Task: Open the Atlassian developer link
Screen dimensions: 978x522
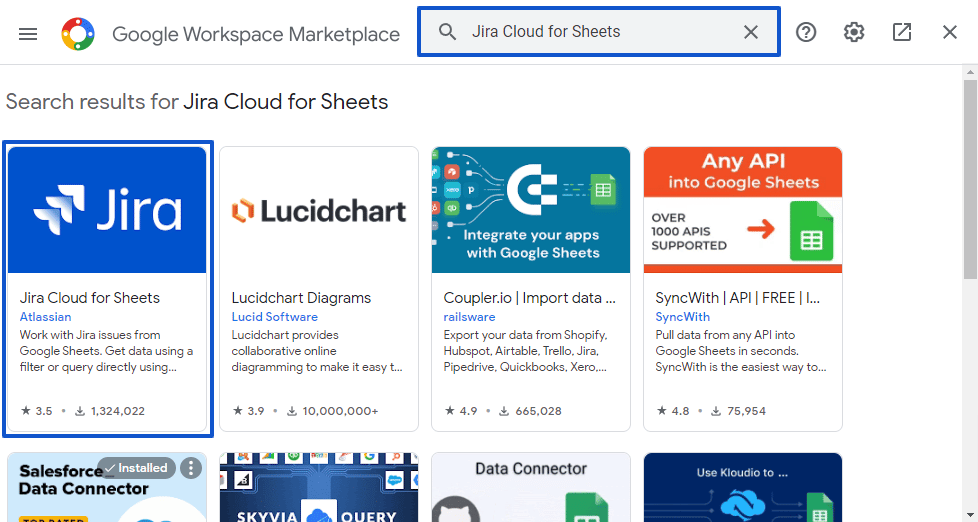Action: click(46, 317)
